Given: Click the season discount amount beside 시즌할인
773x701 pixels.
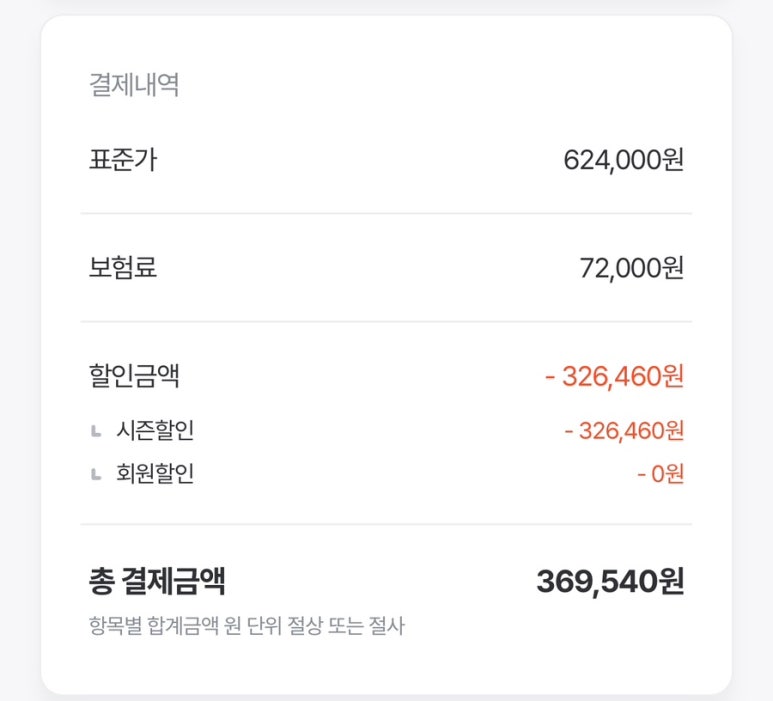Looking at the screenshot, I should click(x=624, y=431).
